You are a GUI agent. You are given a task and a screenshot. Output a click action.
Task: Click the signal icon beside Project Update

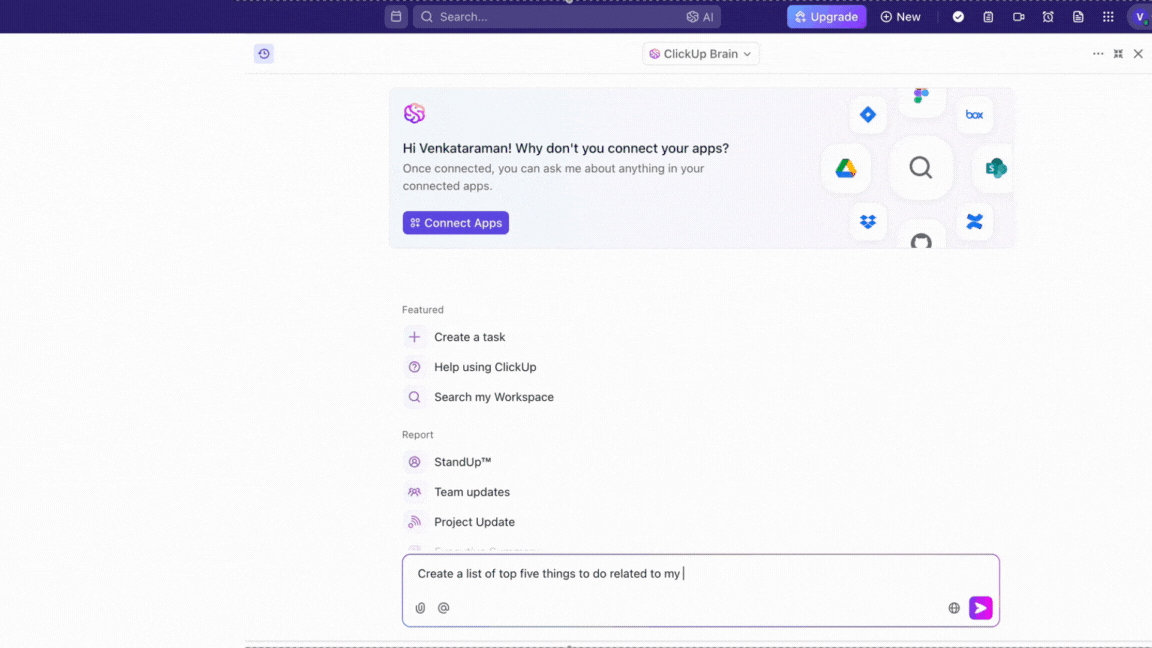[x=414, y=522]
